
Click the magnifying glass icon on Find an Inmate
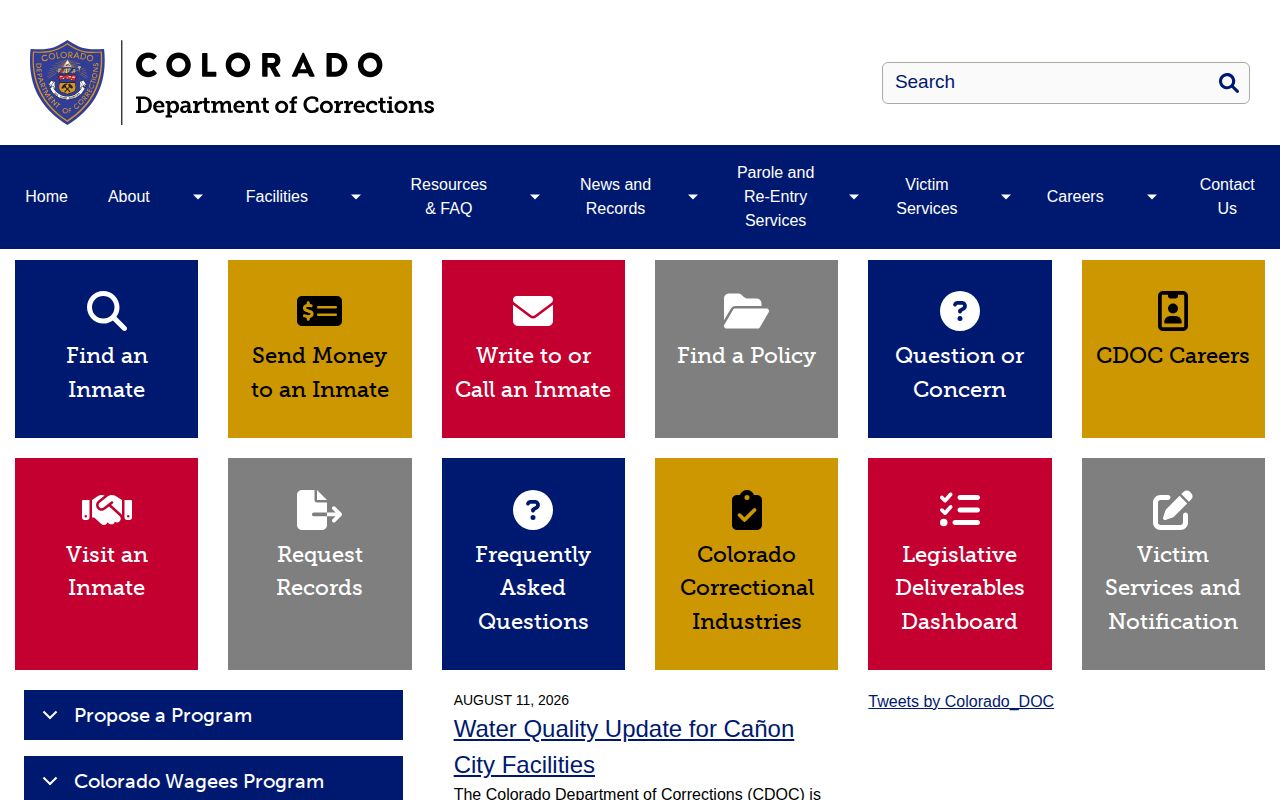point(106,311)
